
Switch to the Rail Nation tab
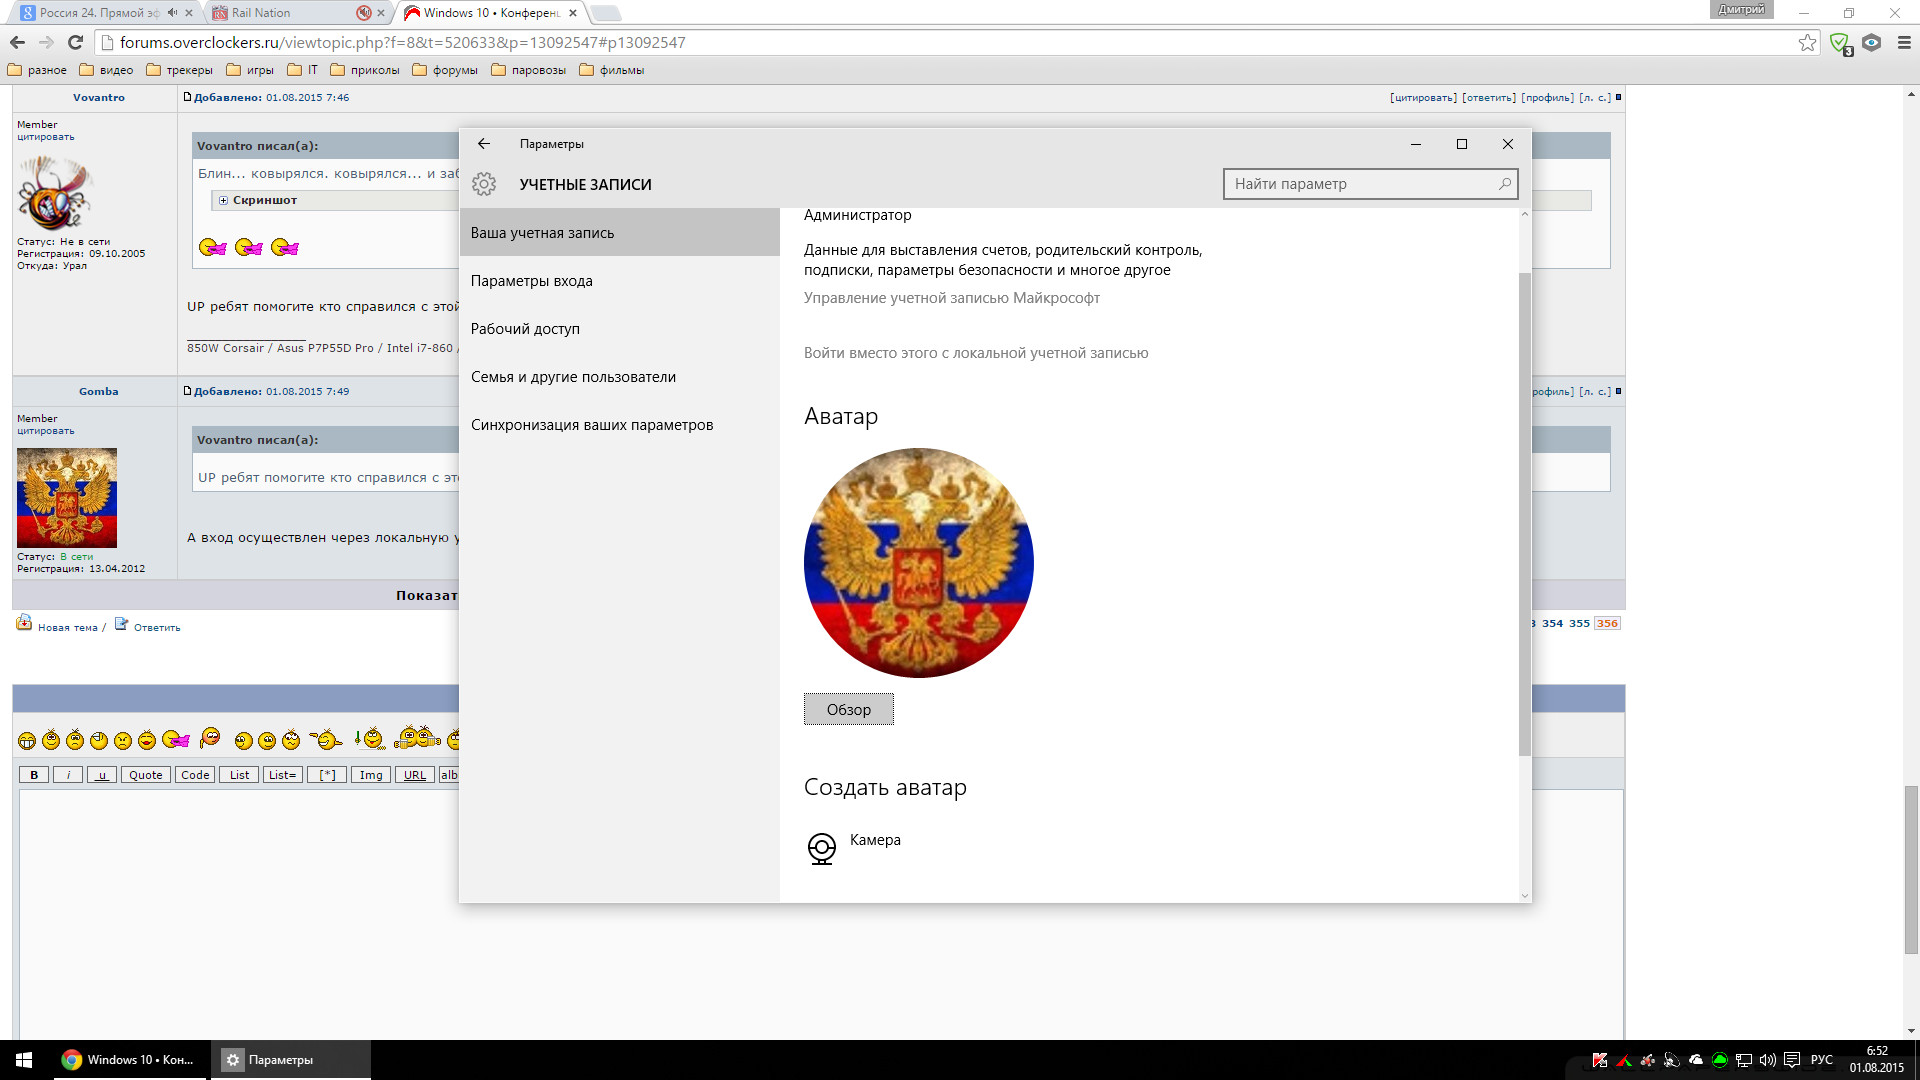click(x=261, y=13)
